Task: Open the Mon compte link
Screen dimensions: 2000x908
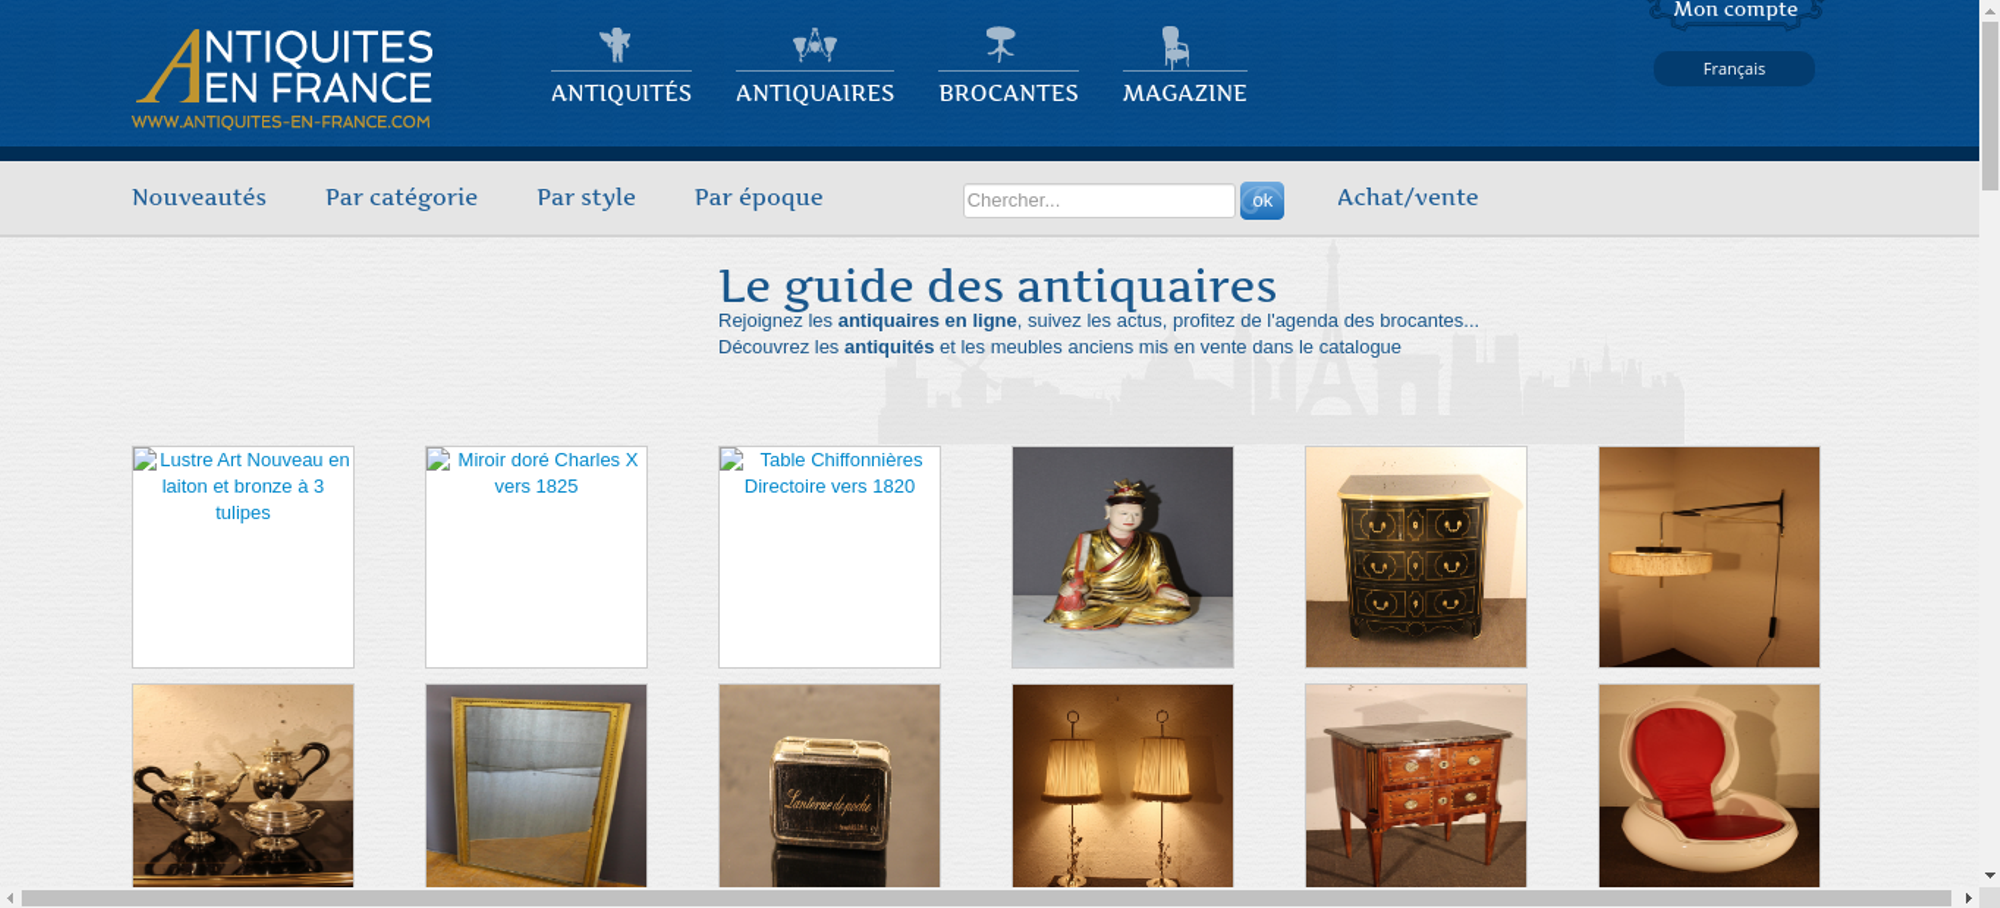Action: [1735, 11]
